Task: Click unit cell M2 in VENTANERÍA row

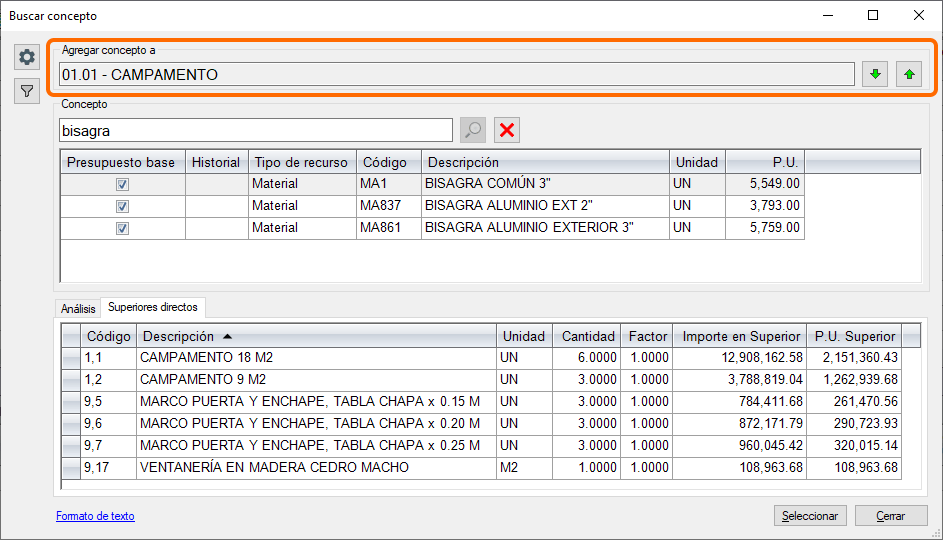Action: click(524, 468)
